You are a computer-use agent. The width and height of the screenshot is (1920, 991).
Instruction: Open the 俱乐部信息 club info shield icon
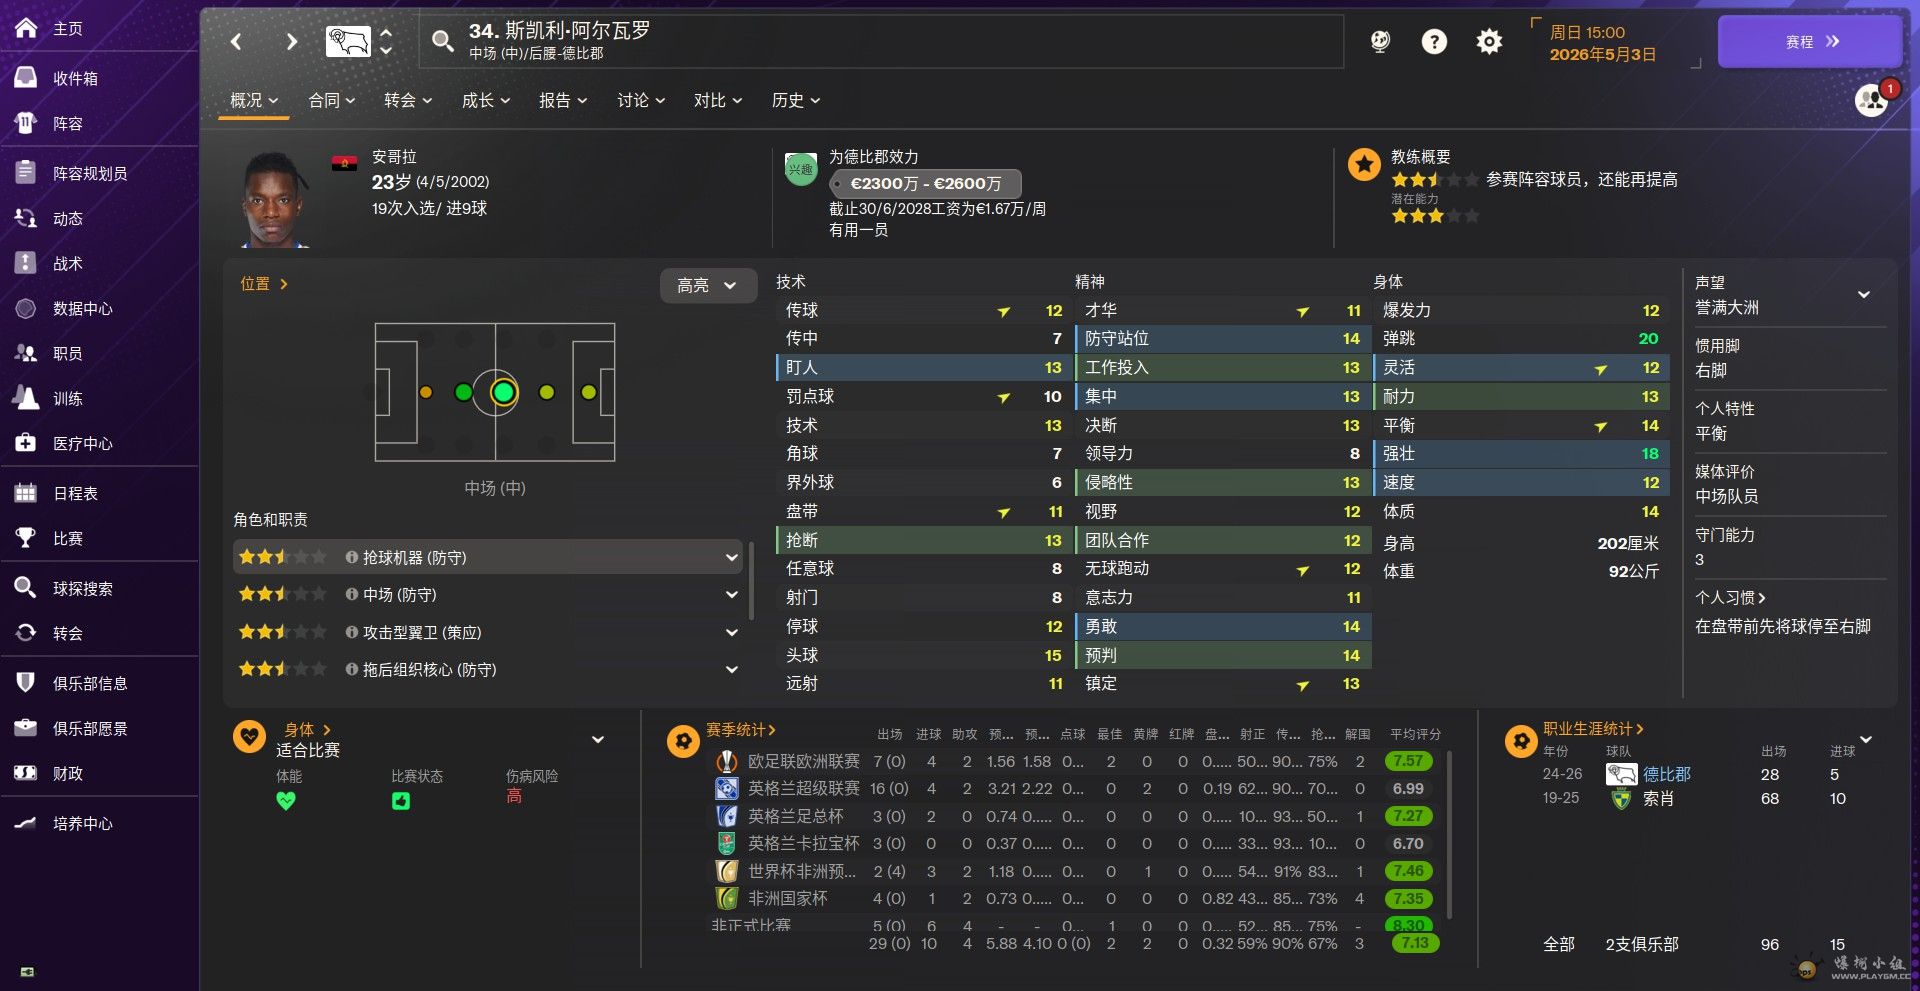(26, 683)
